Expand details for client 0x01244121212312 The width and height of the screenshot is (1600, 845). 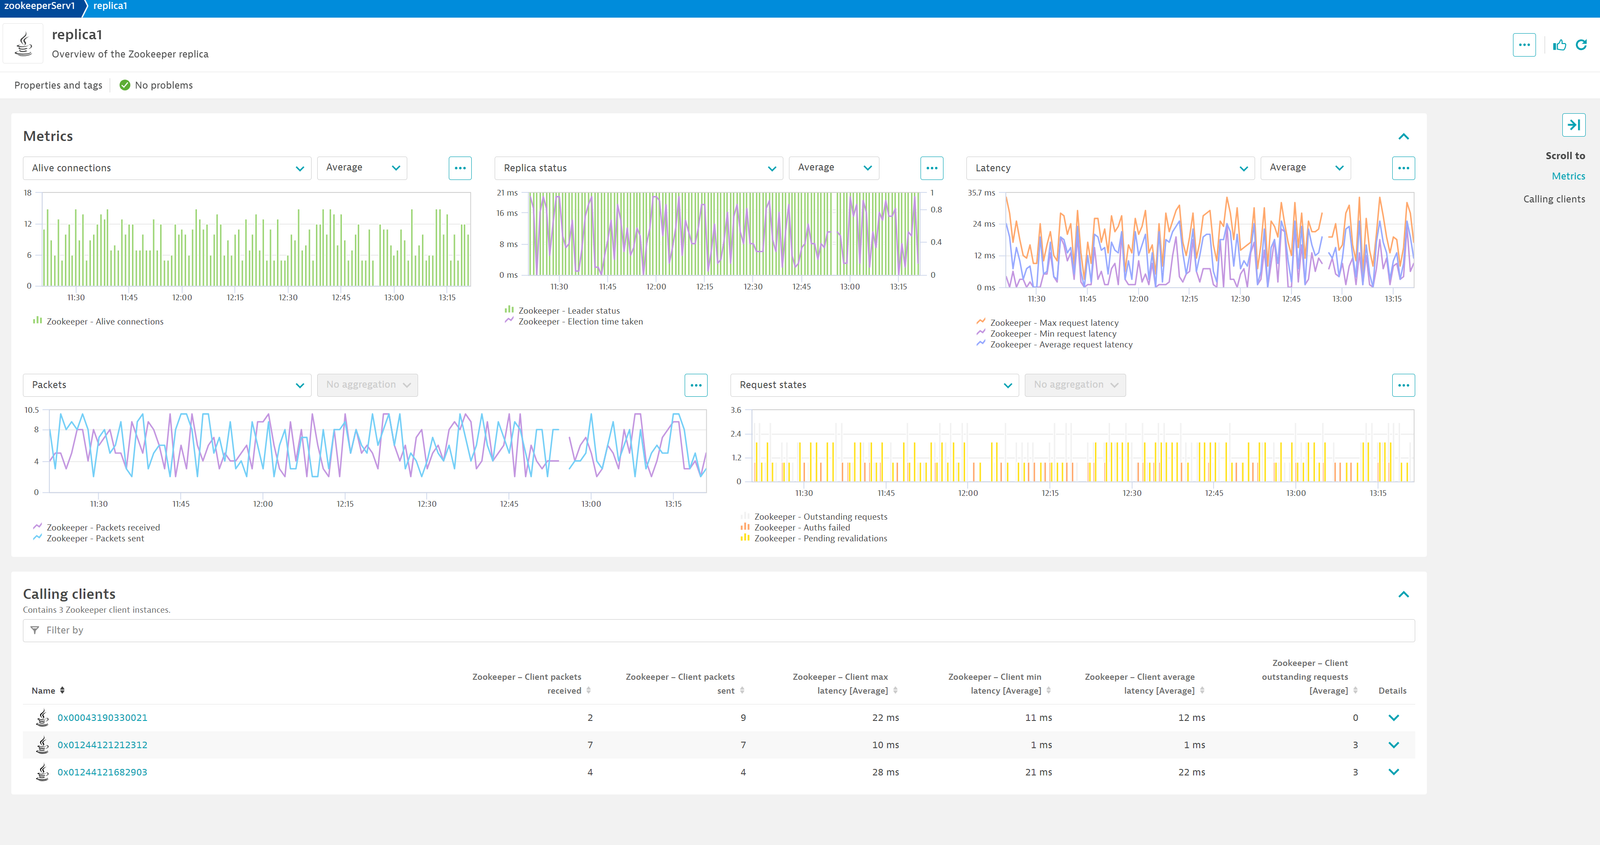pyautogui.click(x=1393, y=745)
